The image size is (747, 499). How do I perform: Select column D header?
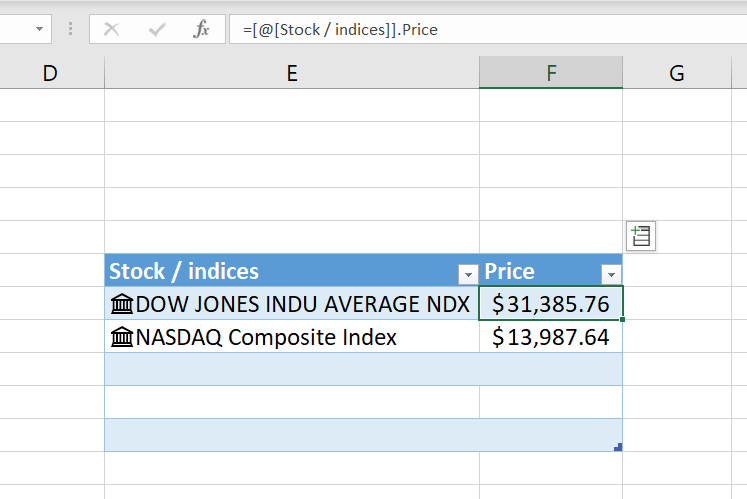coord(50,73)
